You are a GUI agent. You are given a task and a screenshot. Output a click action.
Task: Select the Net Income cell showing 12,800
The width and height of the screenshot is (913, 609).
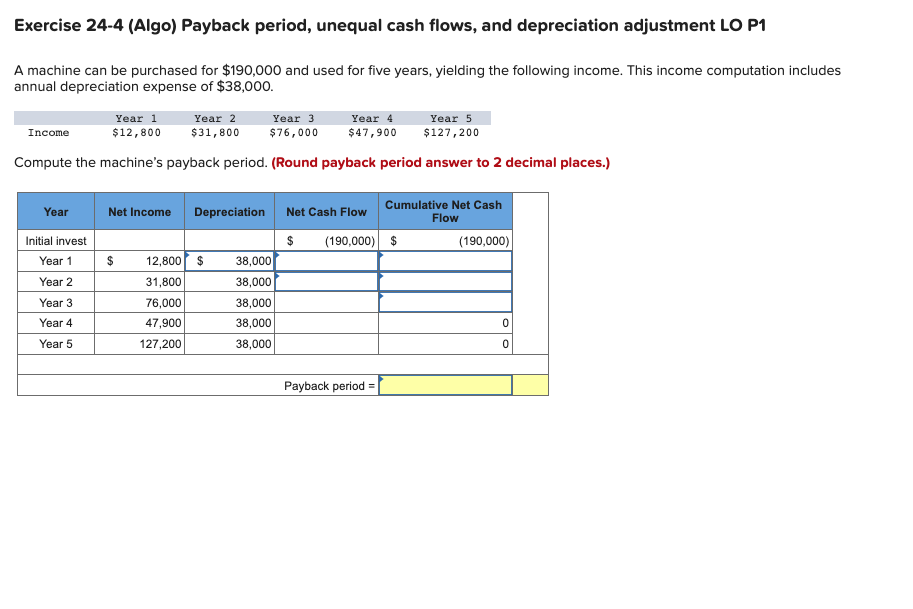[140, 260]
